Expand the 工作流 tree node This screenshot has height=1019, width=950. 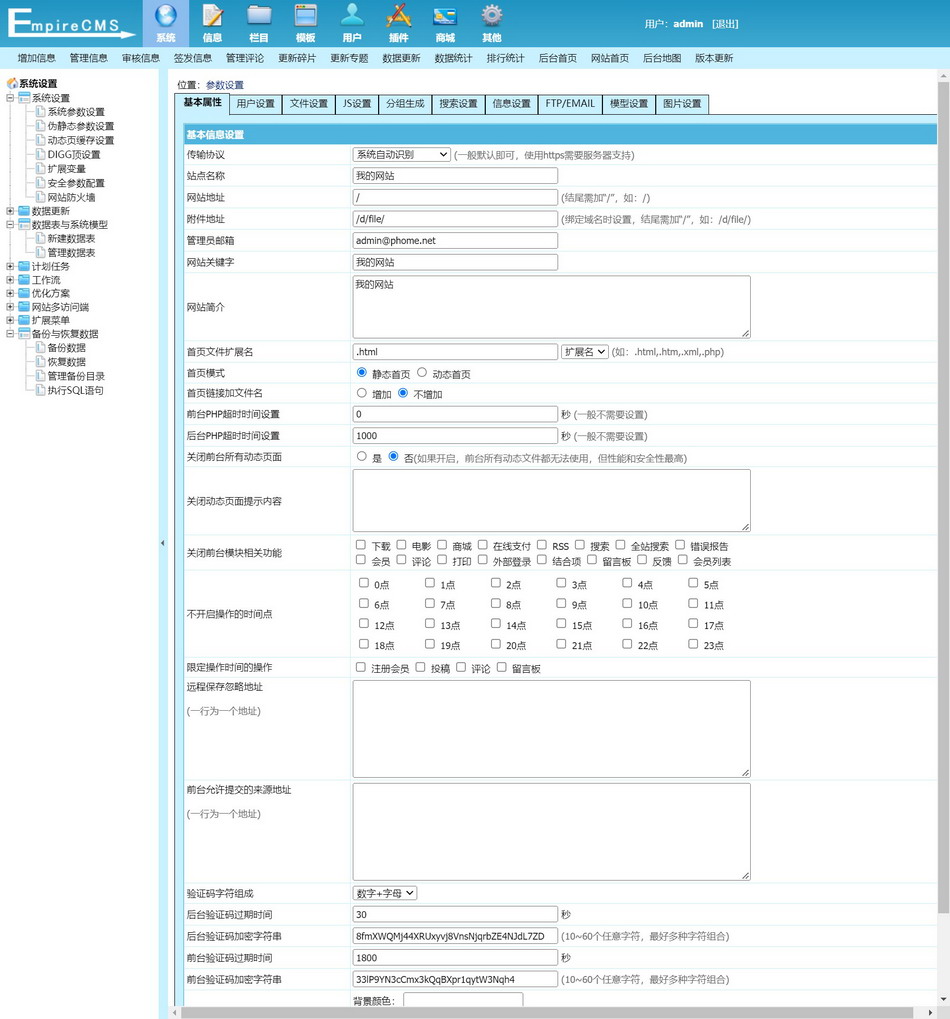coord(10,280)
